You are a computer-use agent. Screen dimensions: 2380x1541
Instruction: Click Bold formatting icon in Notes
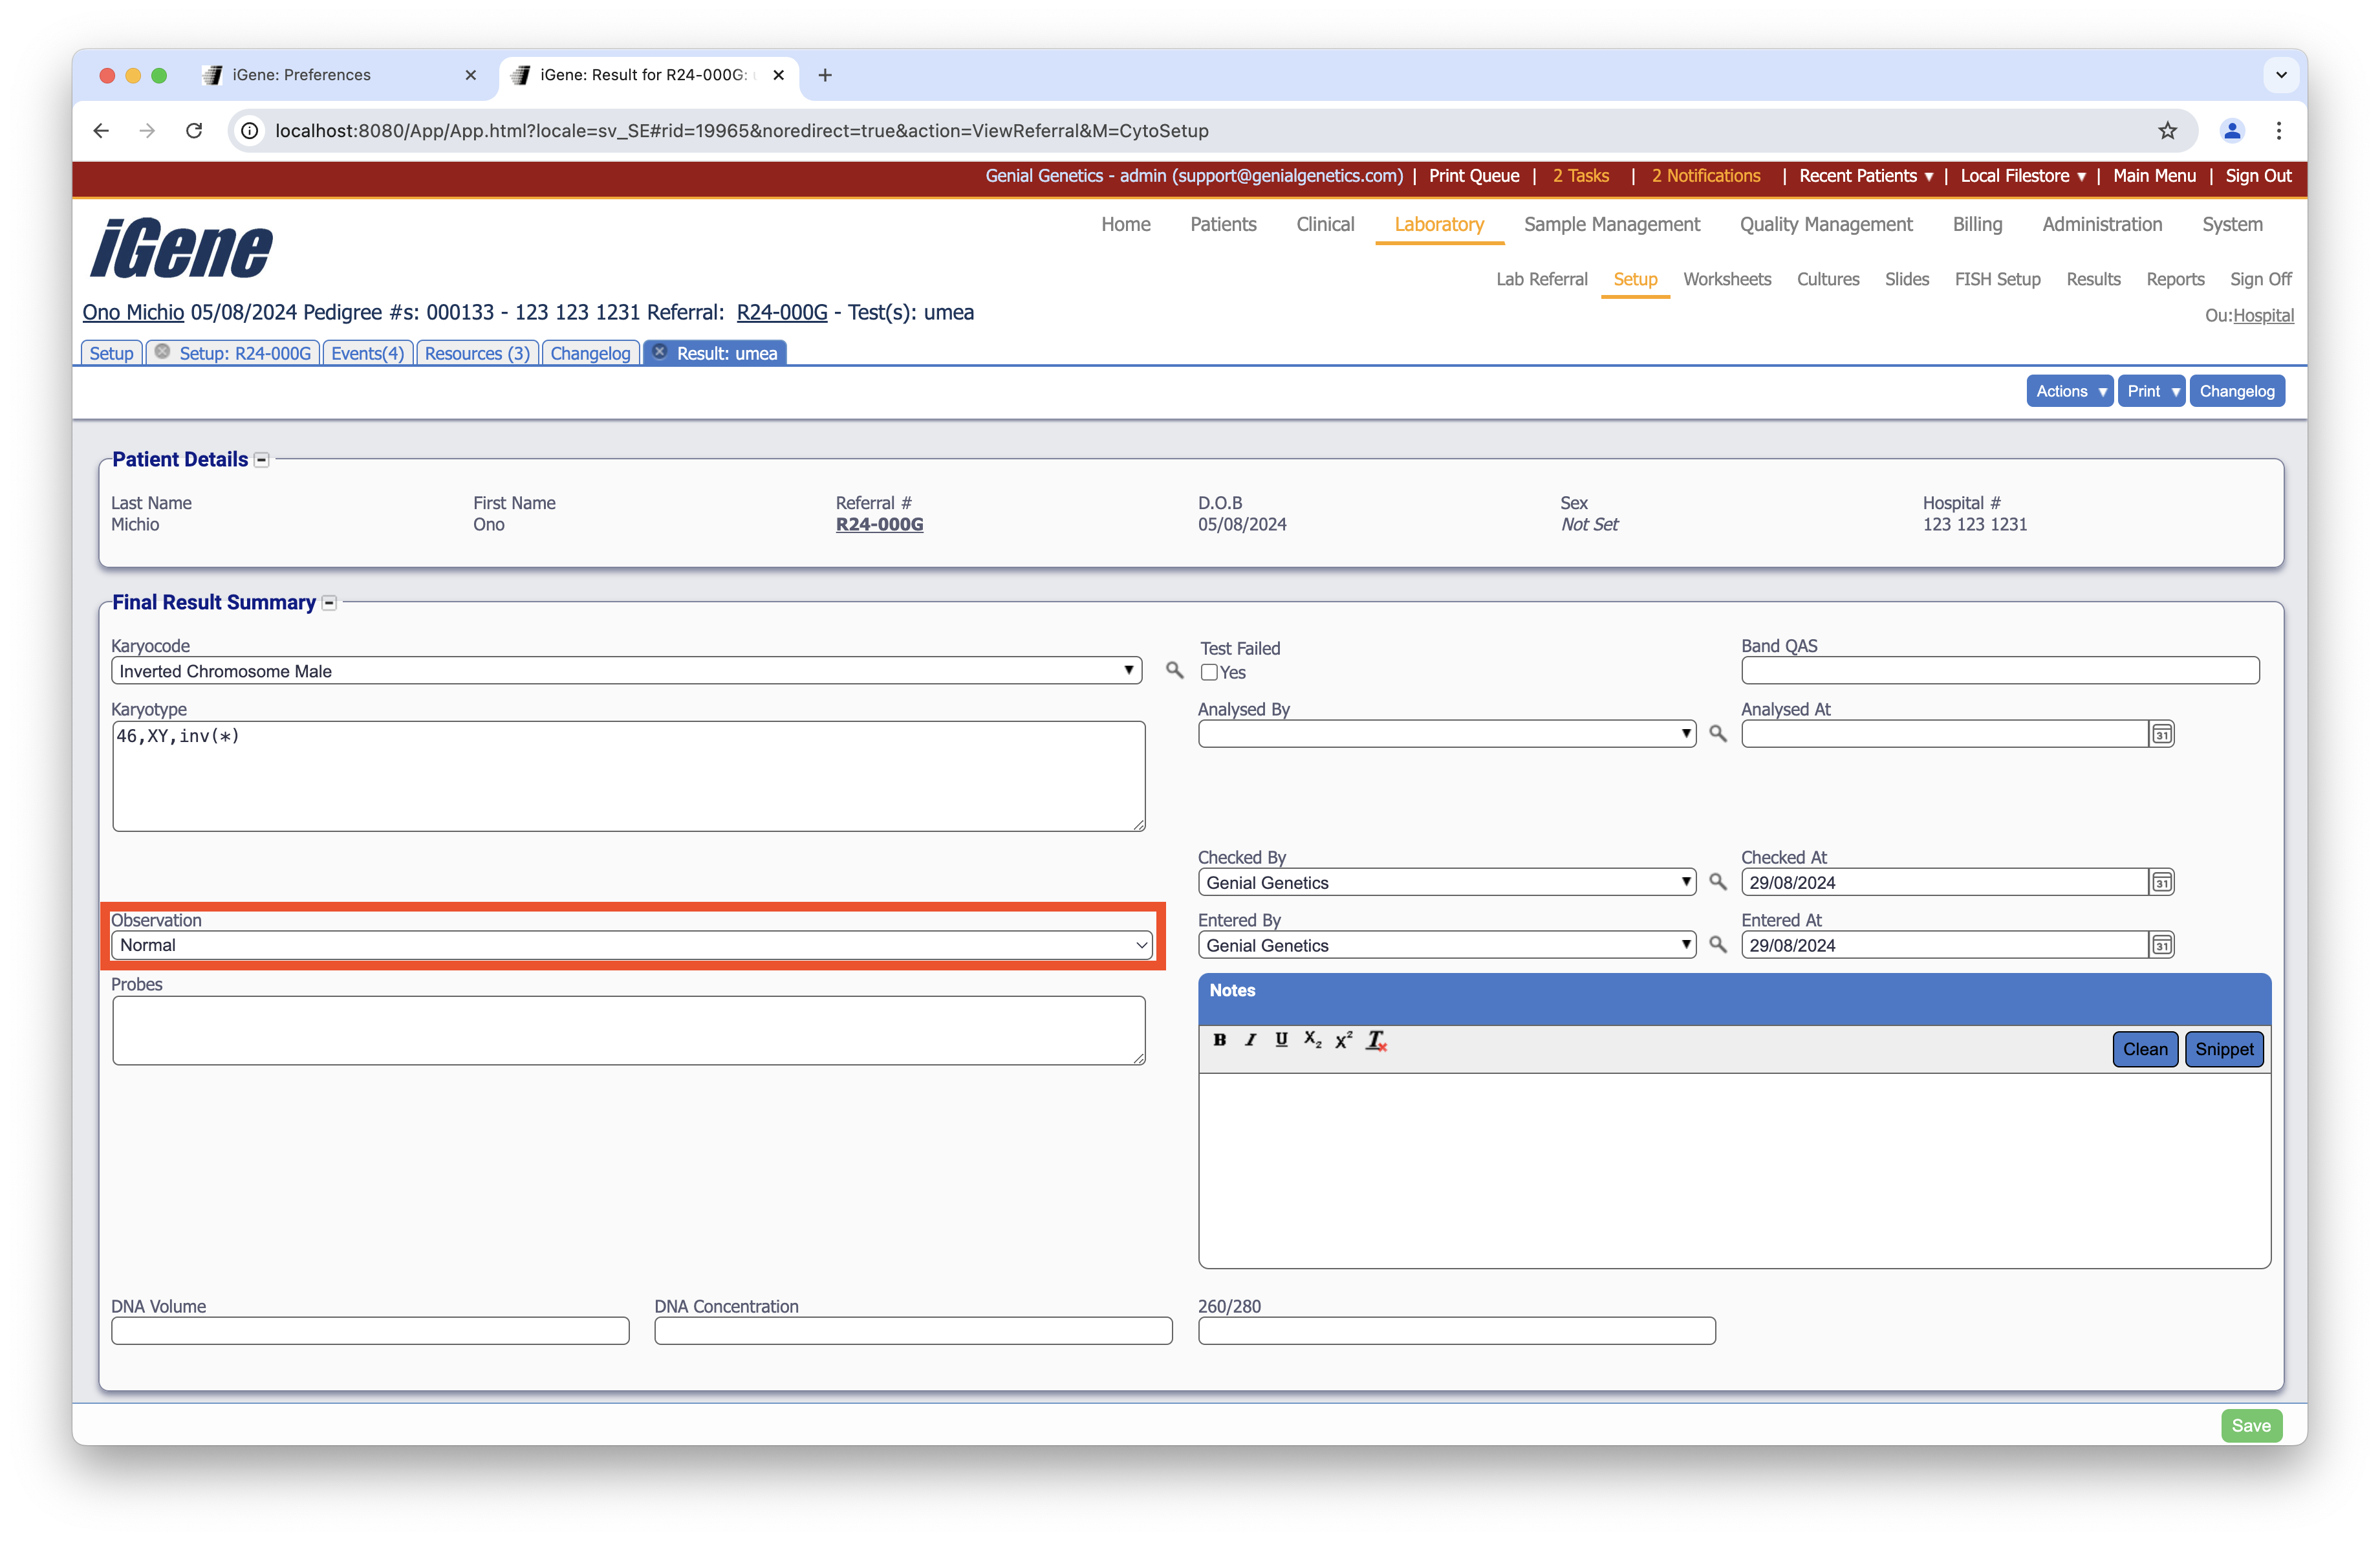[1219, 1040]
